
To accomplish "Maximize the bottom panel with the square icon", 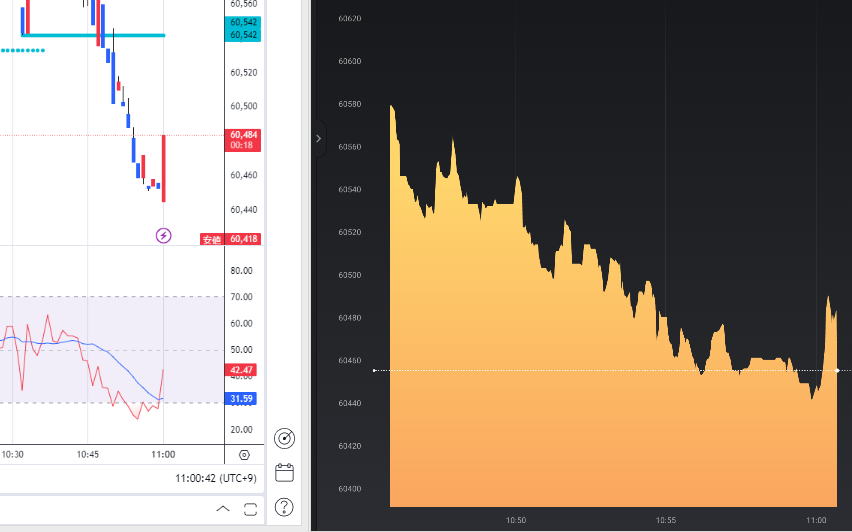I will click(249, 510).
